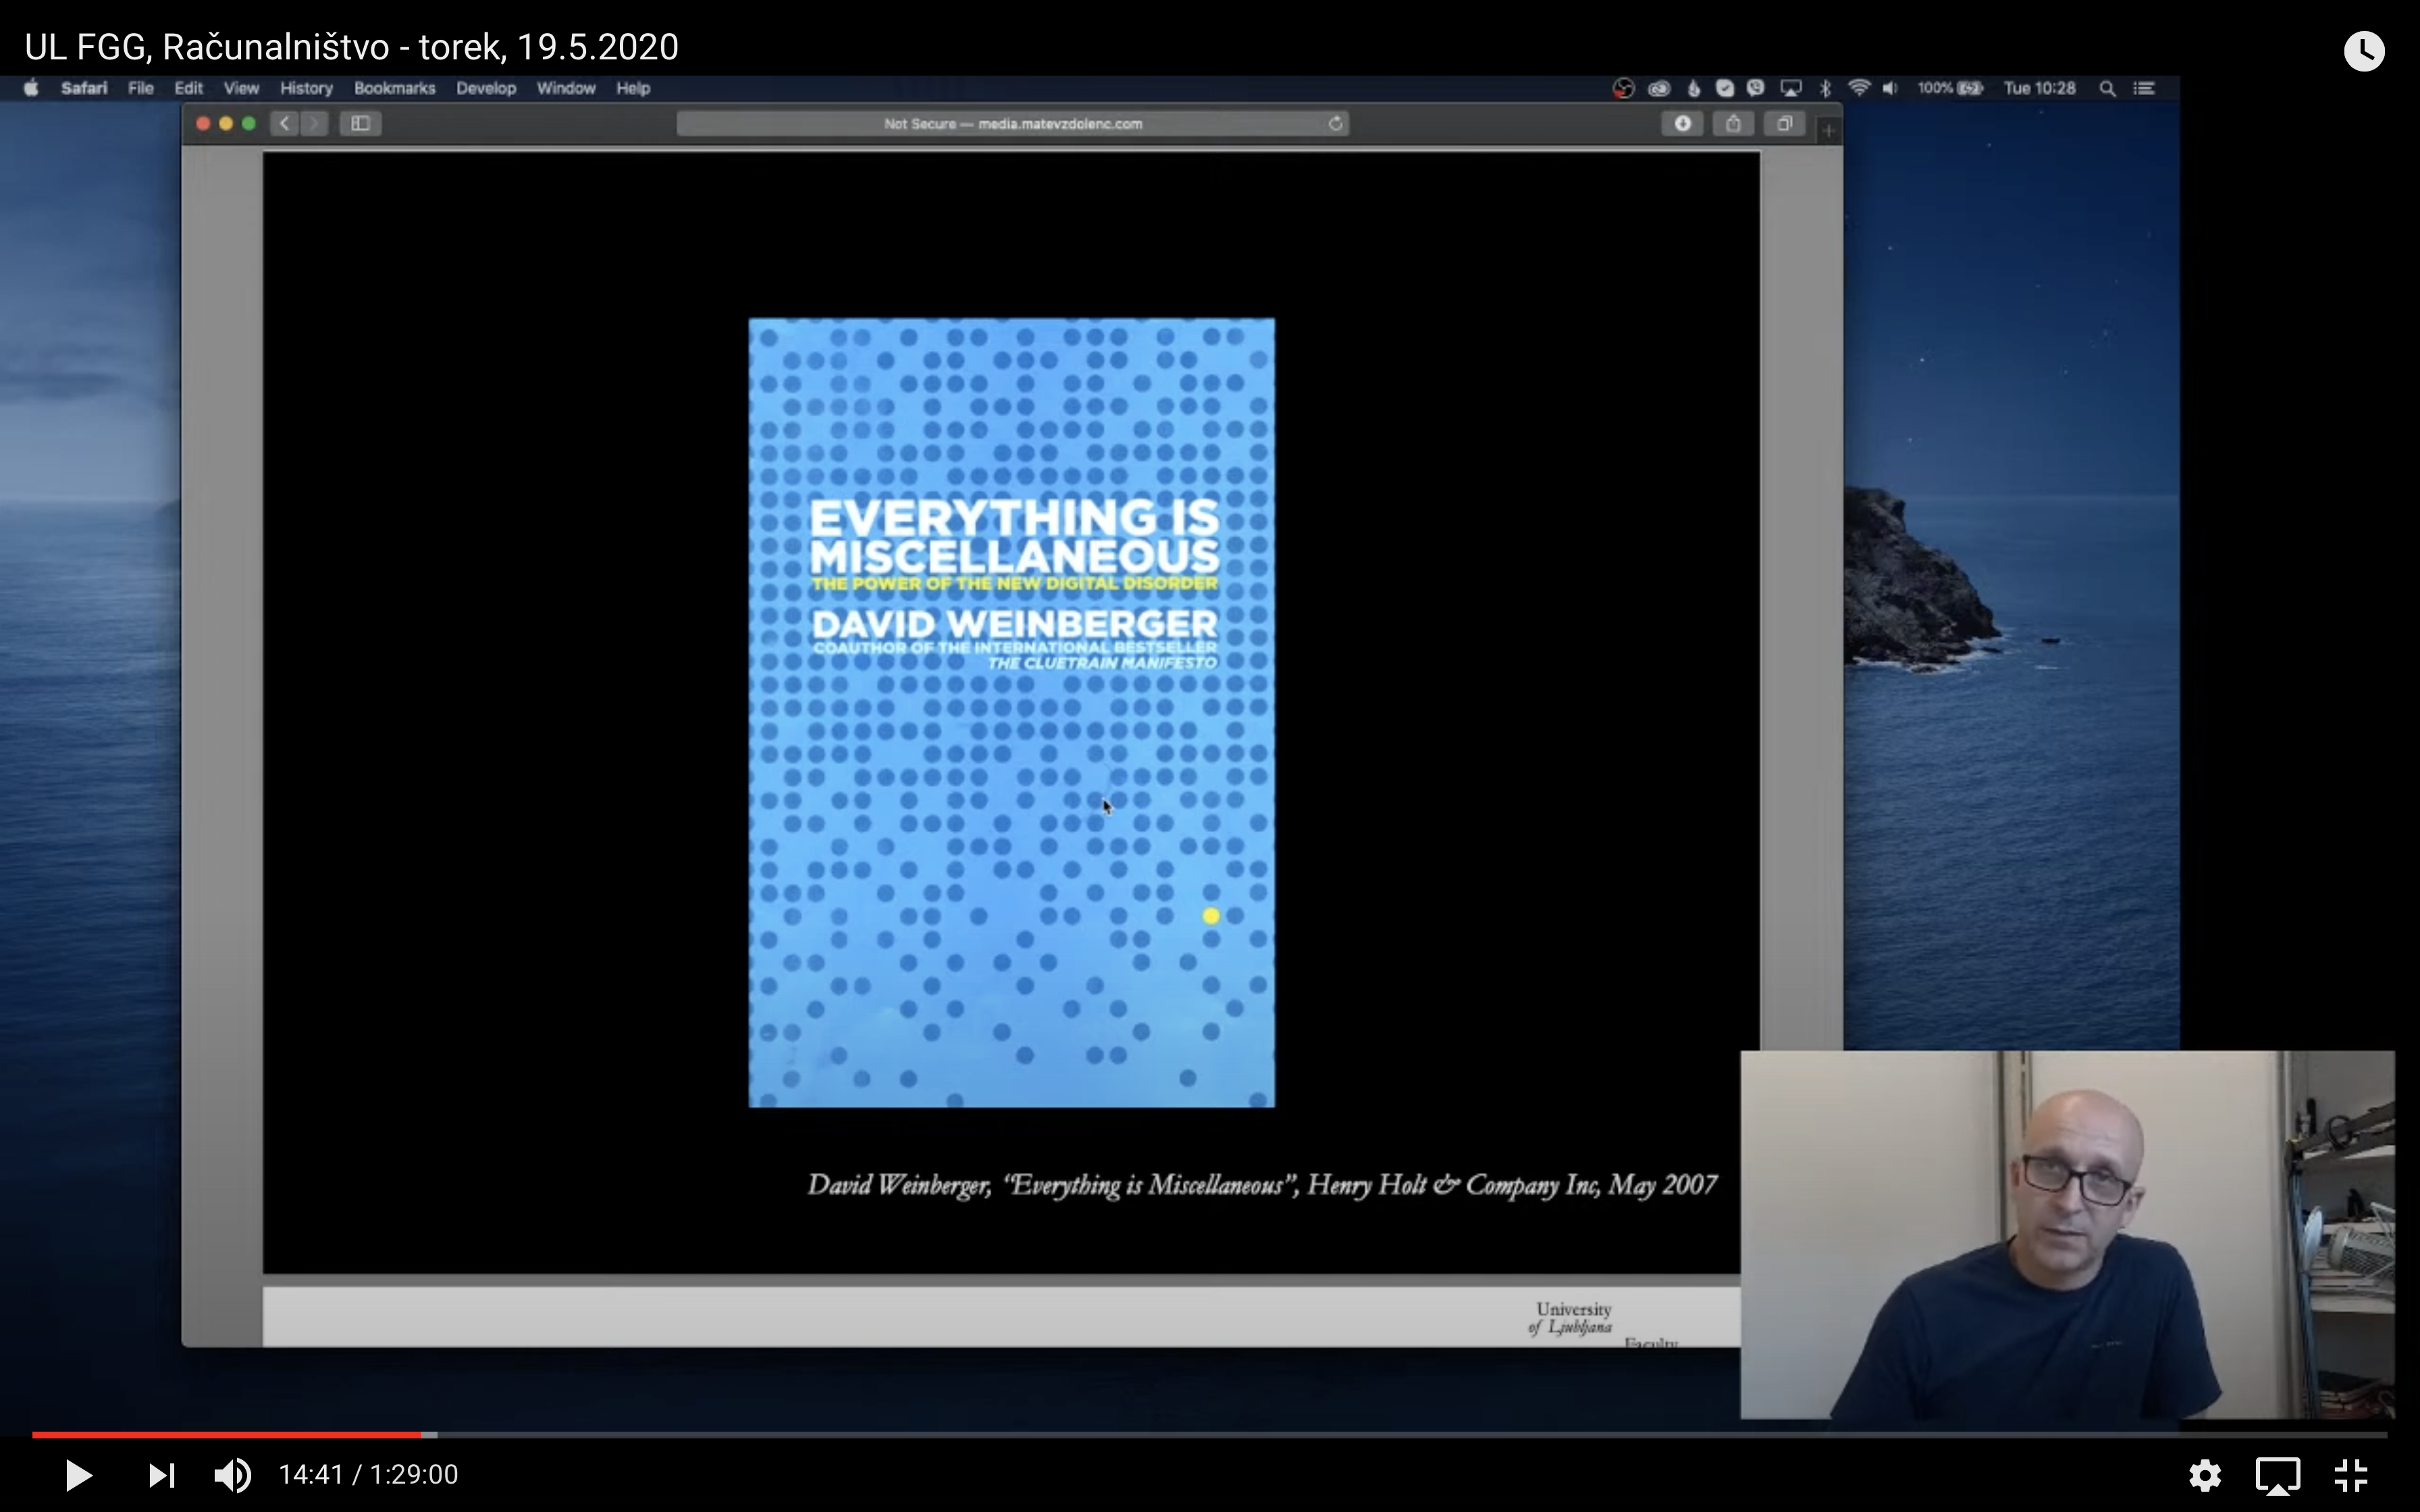This screenshot has width=2420, height=1512.
Task: Click the video title UL FGG, Računalništvo
Action: click(351, 47)
